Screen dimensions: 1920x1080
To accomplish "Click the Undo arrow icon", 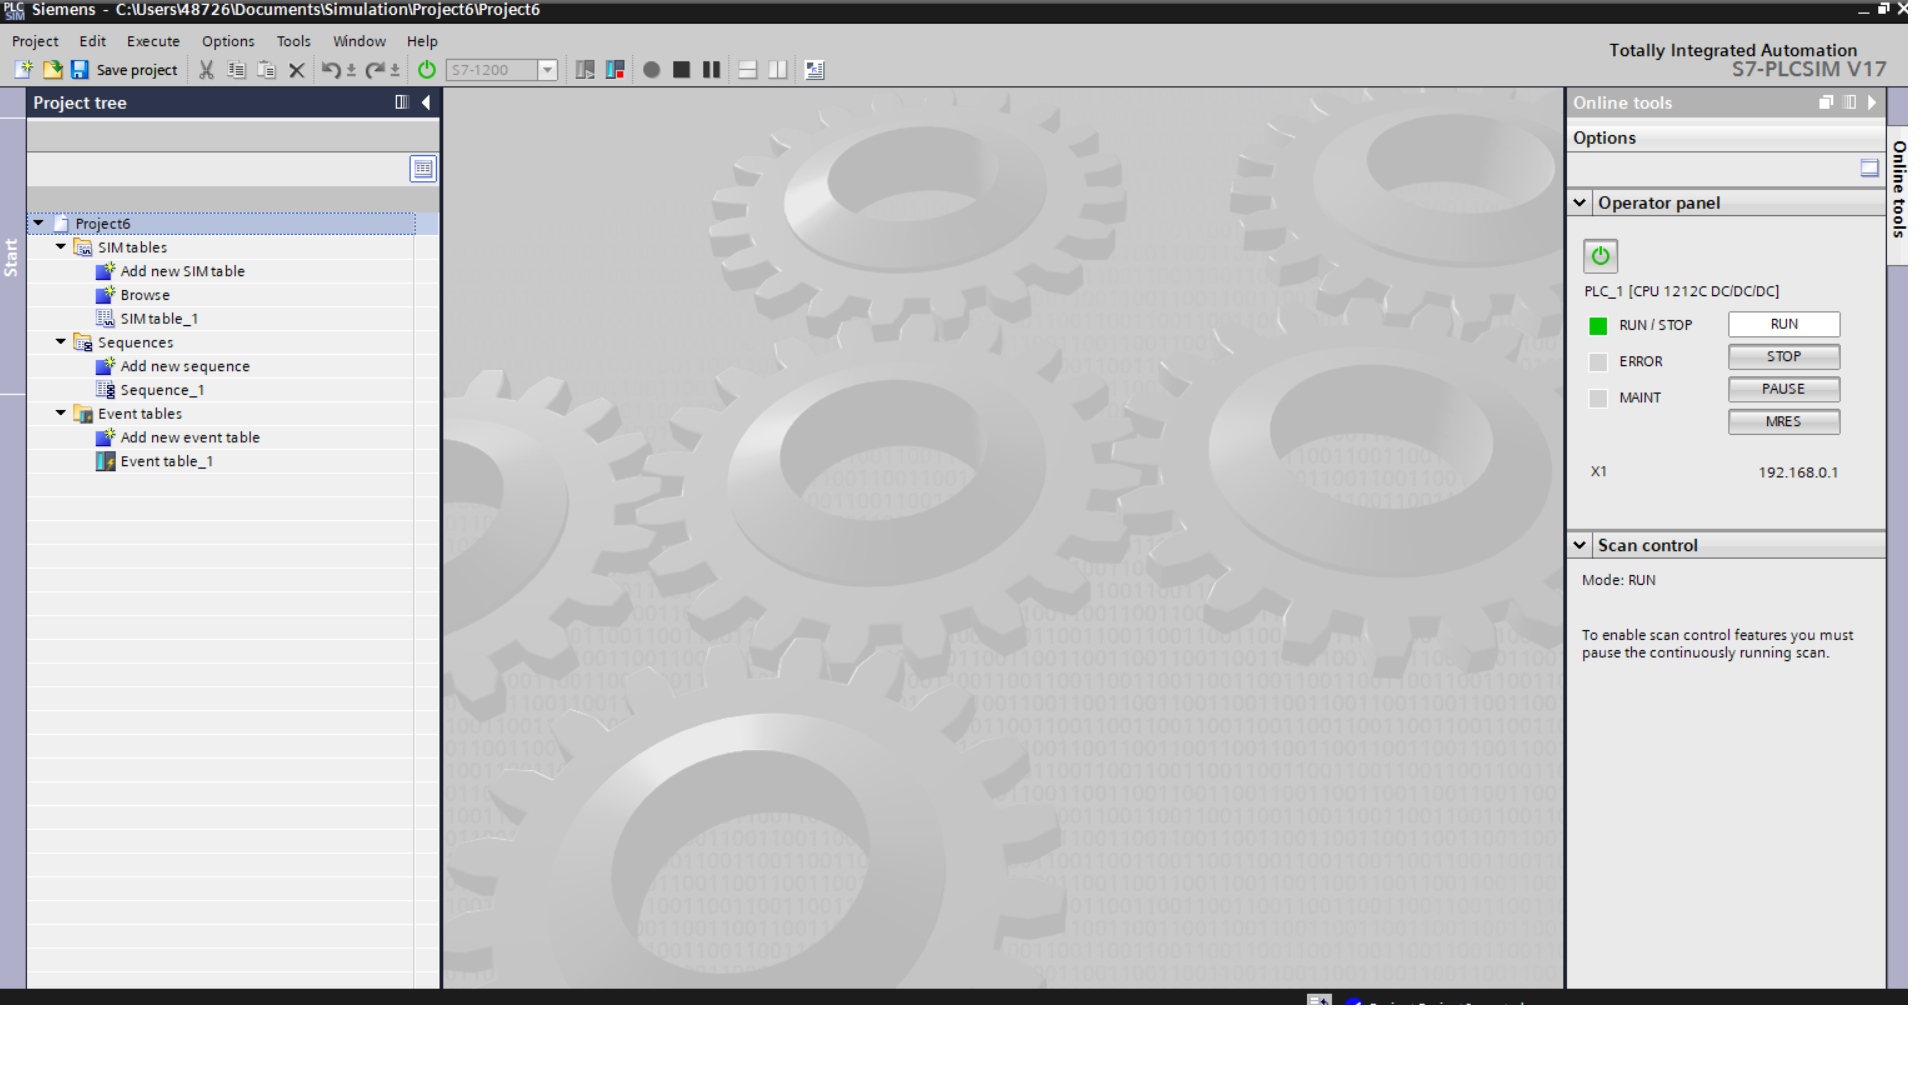I will click(x=331, y=70).
